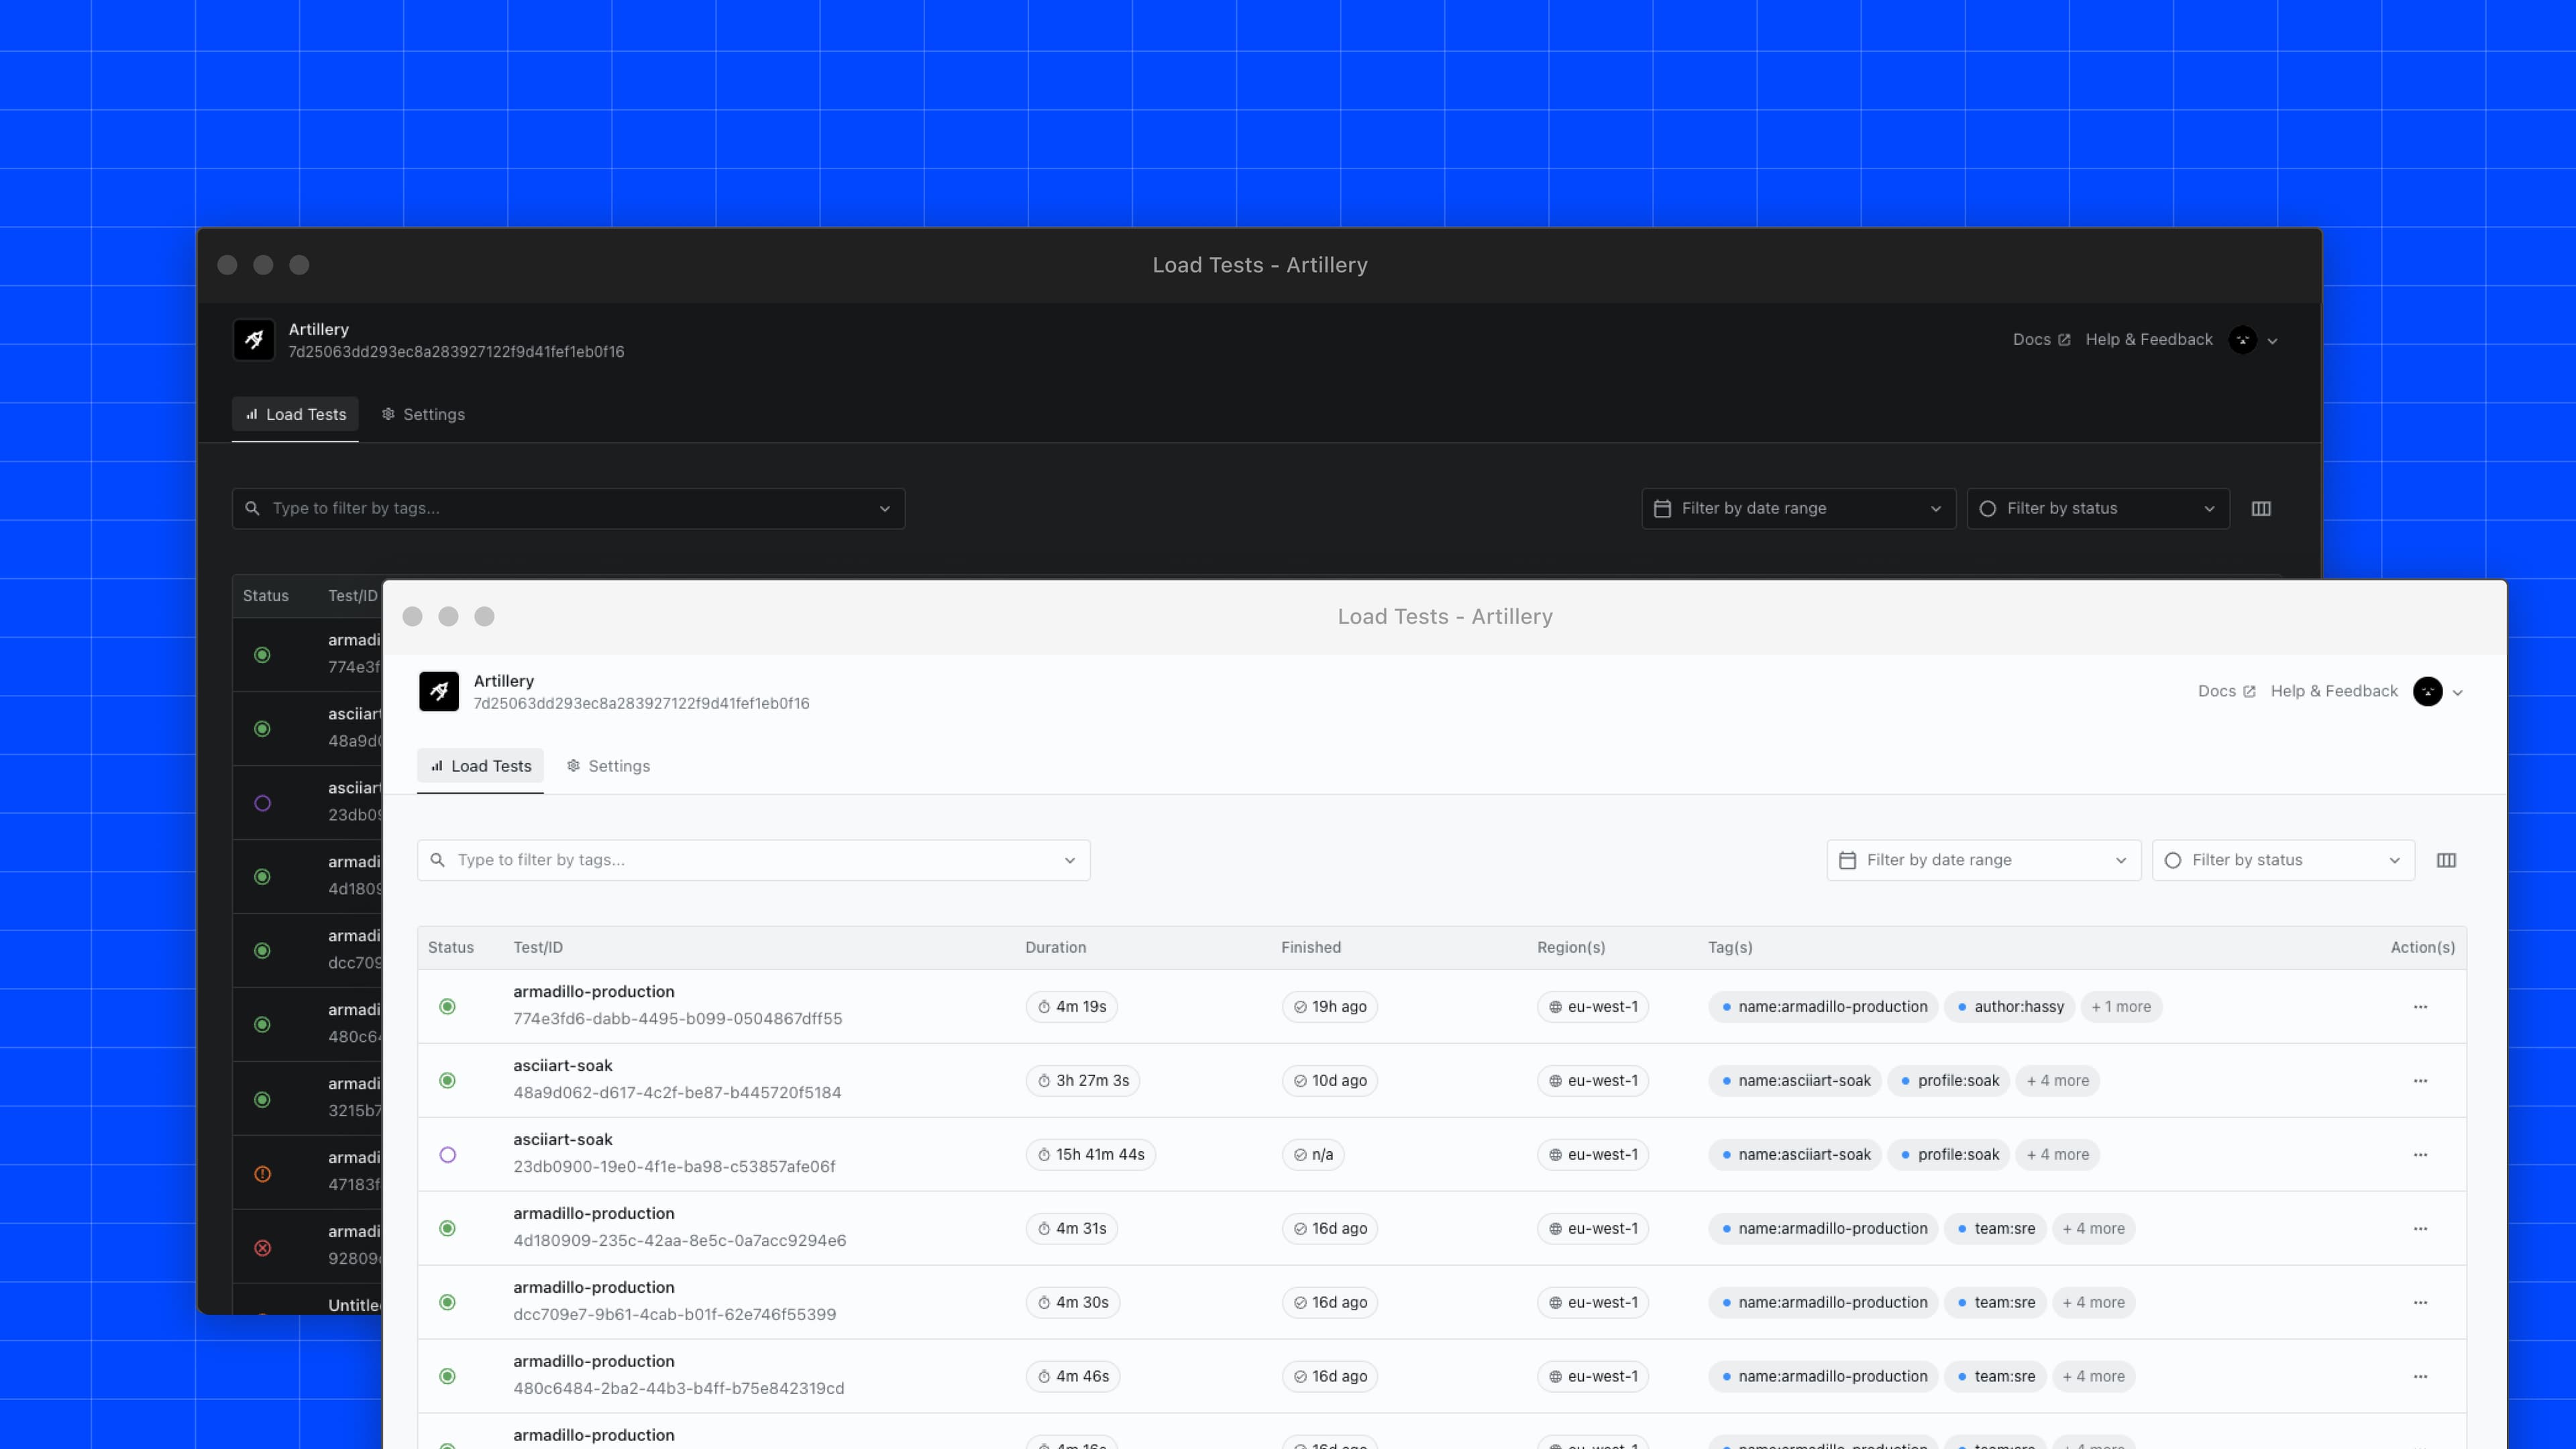This screenshot has width=2576, height=1449.
Task: Click the green status indicator for asciiart-soak
Action: [447, 1081]
